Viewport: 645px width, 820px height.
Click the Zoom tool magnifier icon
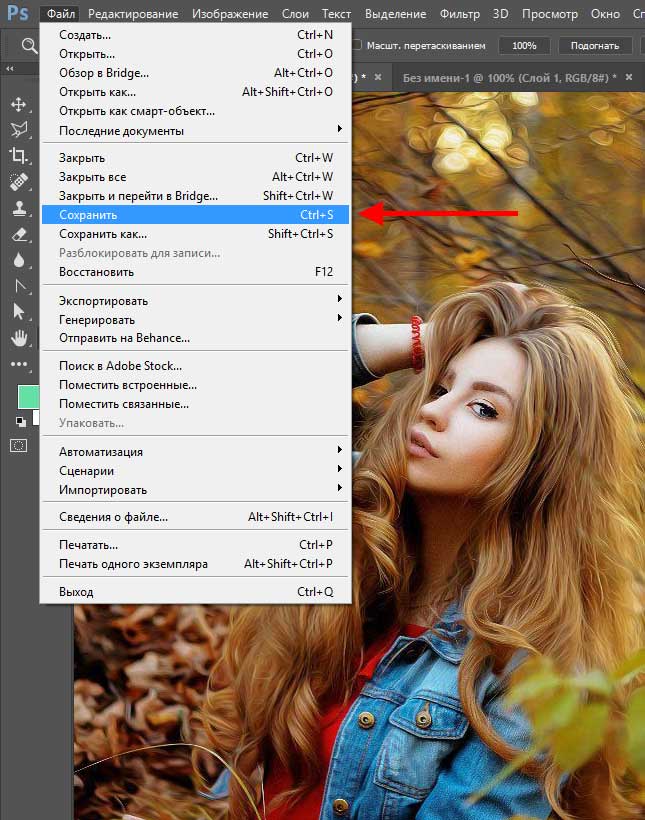pos(29,46)
